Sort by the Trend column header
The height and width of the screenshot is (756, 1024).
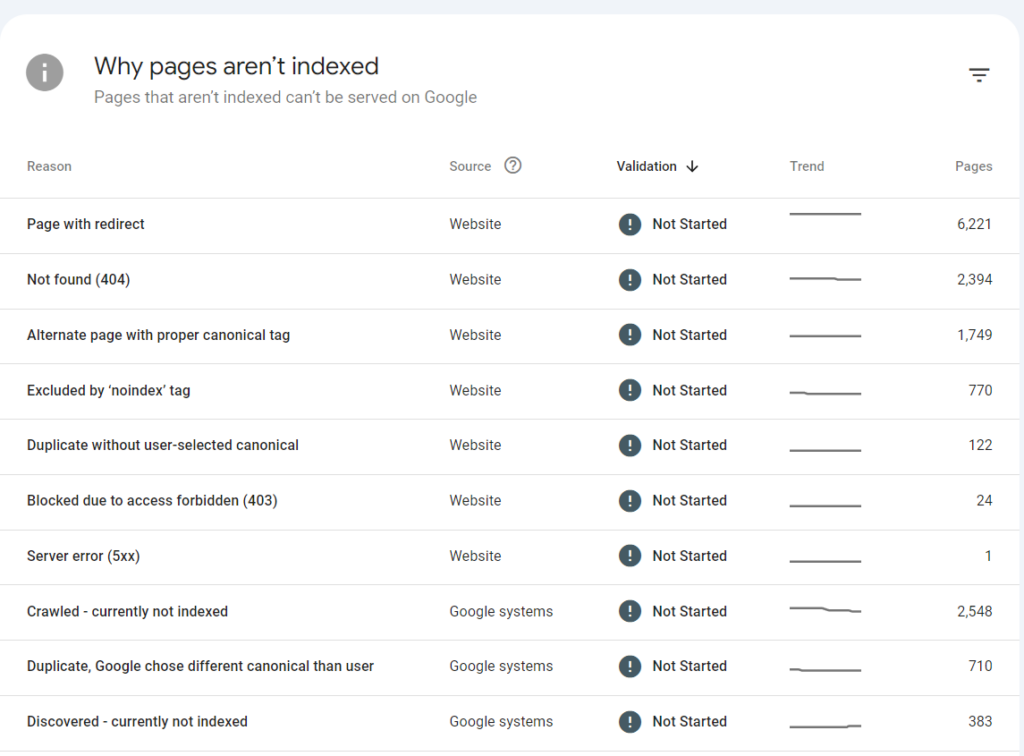tap(807, 166)
